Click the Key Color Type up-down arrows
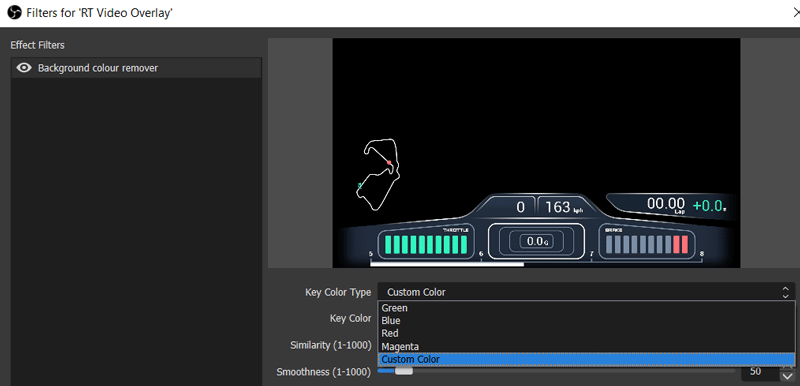Screen dimensions: 800x386 (x=786, y=292)
